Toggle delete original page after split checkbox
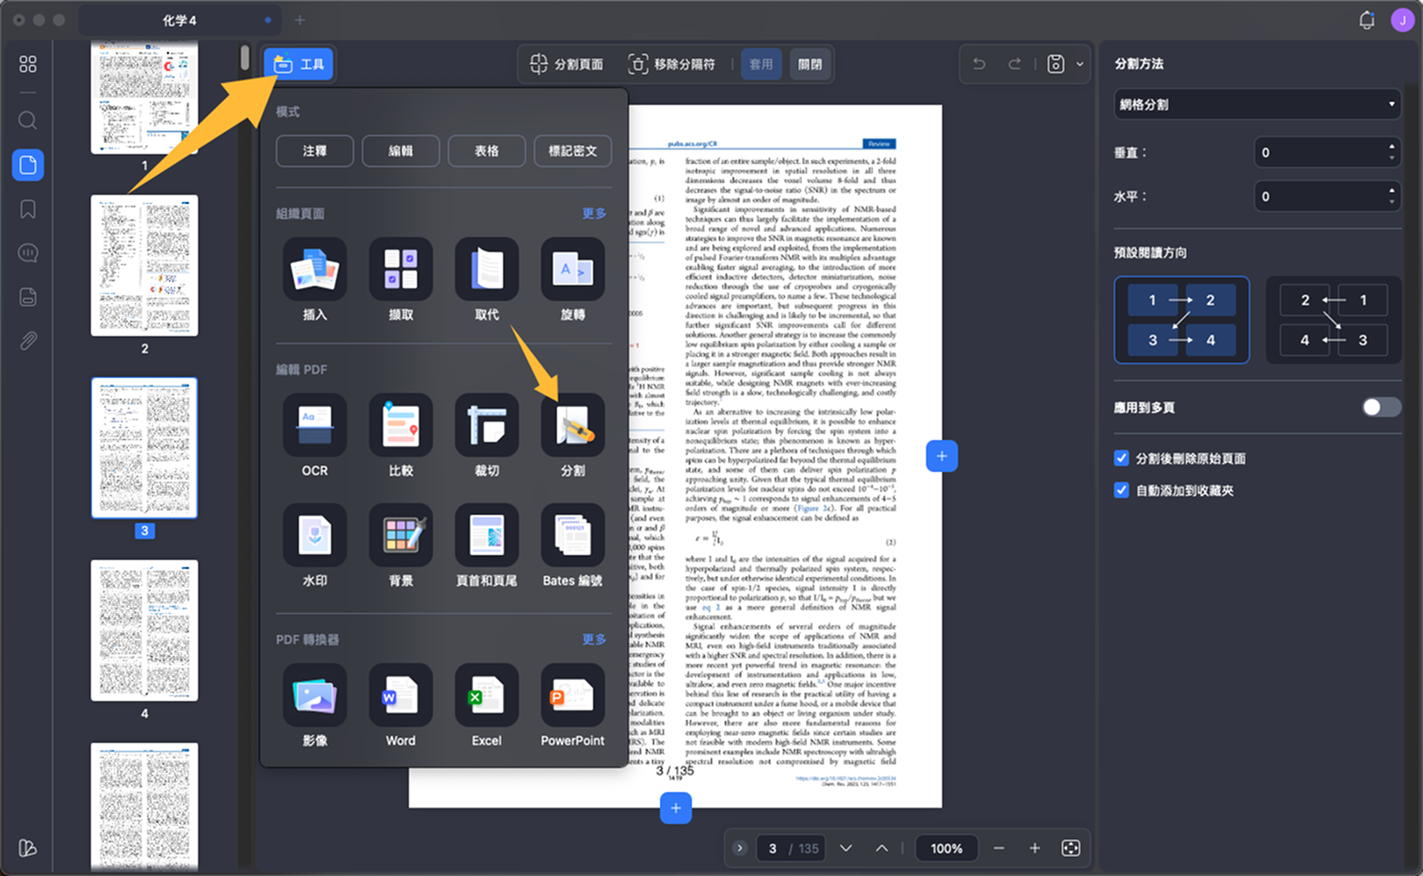This screenshot has width=1423, height=876. 1122,458
